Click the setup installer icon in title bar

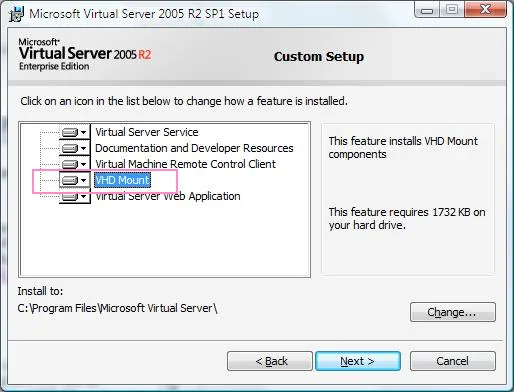[16, 14]
